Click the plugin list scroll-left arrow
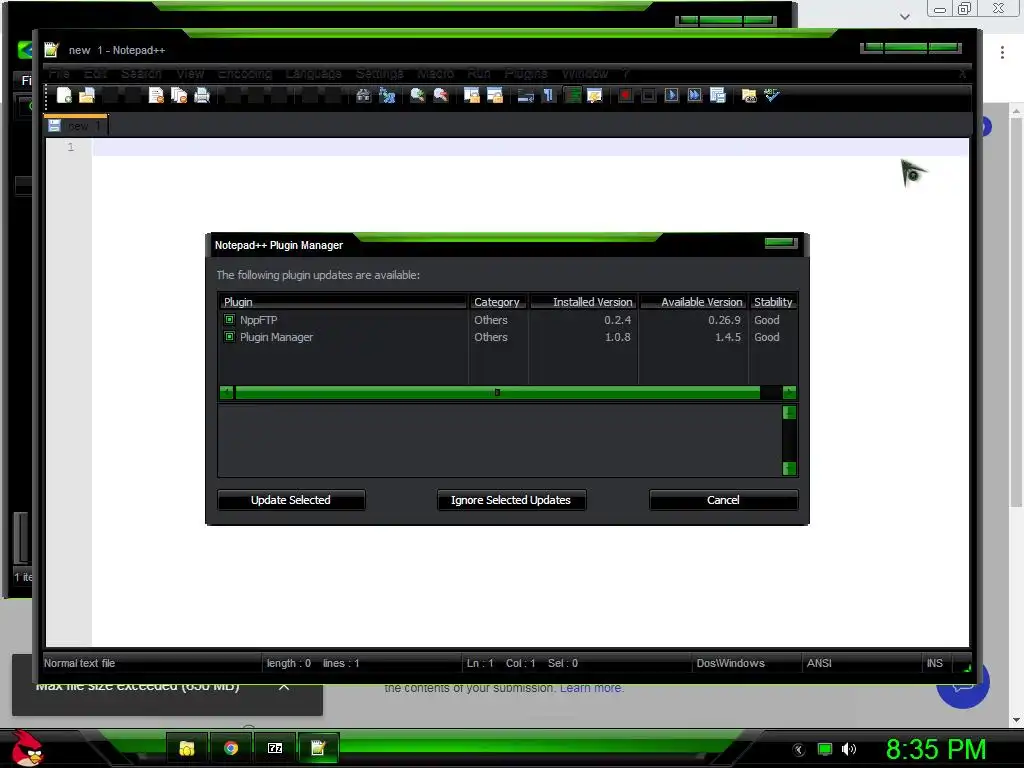This screenshot has width=1024, height=768. pyautogui.click(x=227, y=392)
